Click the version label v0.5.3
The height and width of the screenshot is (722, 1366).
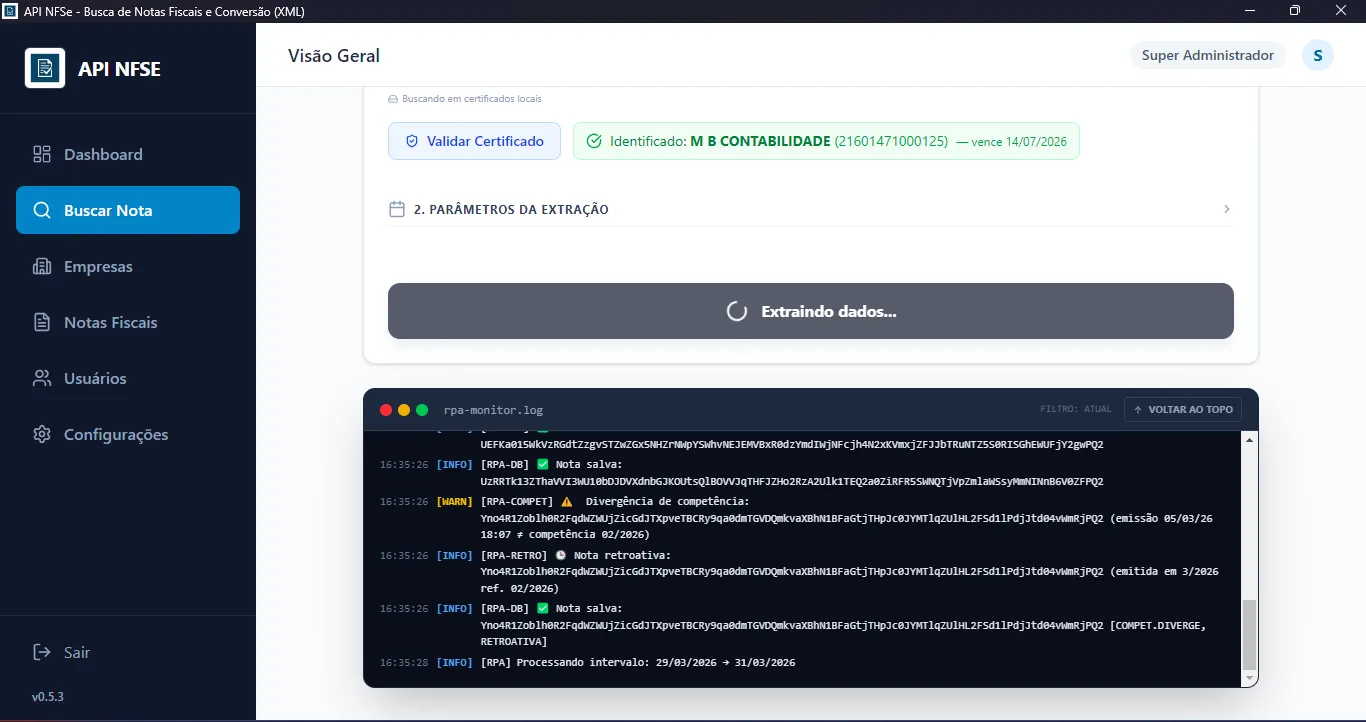tap(48, 696)
